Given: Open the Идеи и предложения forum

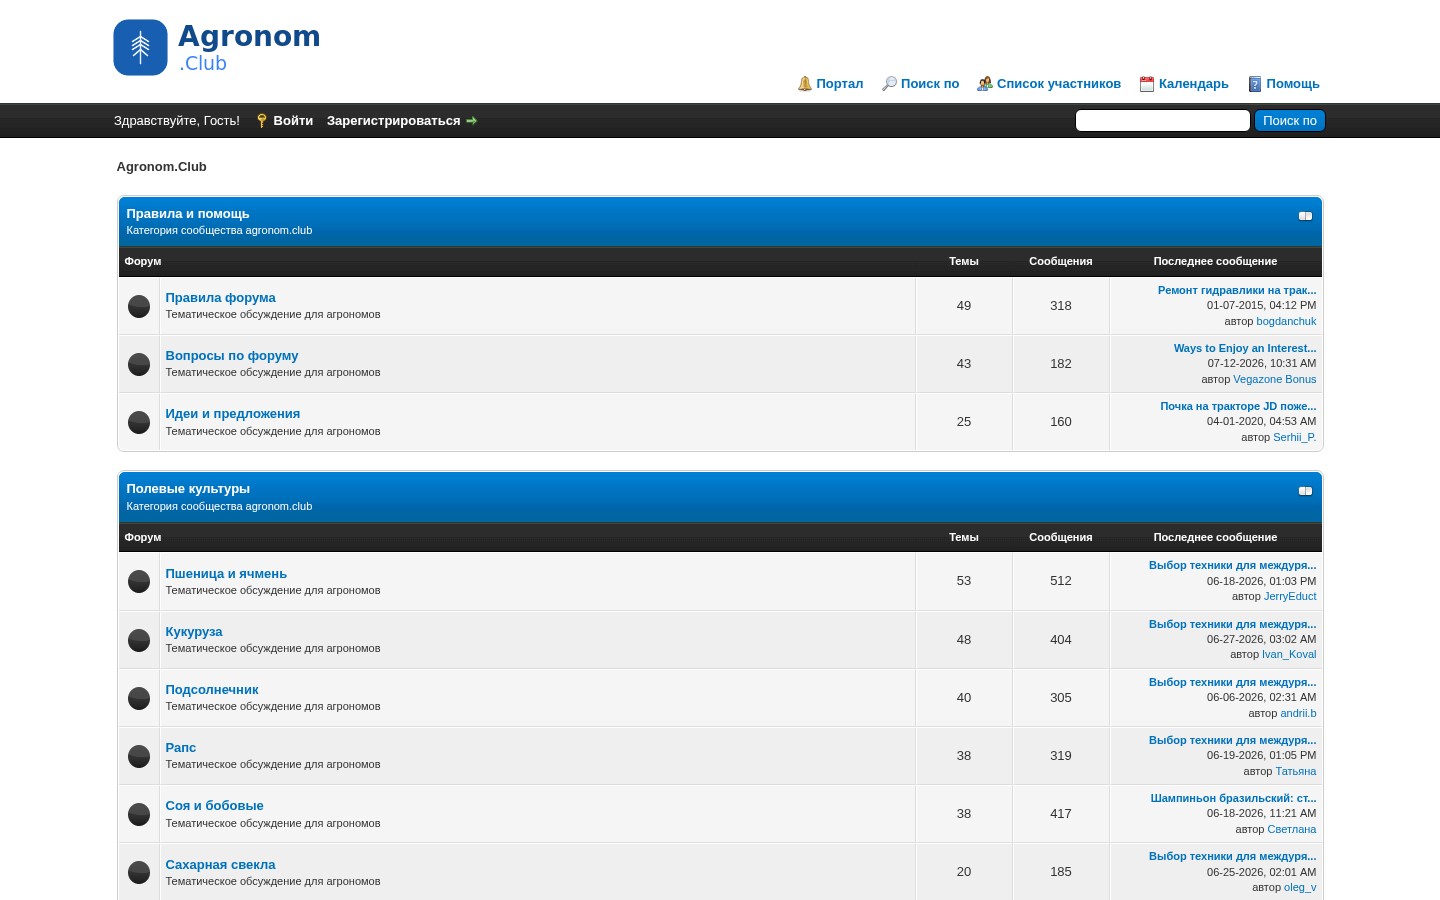Looking at the screenshot, I should coord(232,414).
